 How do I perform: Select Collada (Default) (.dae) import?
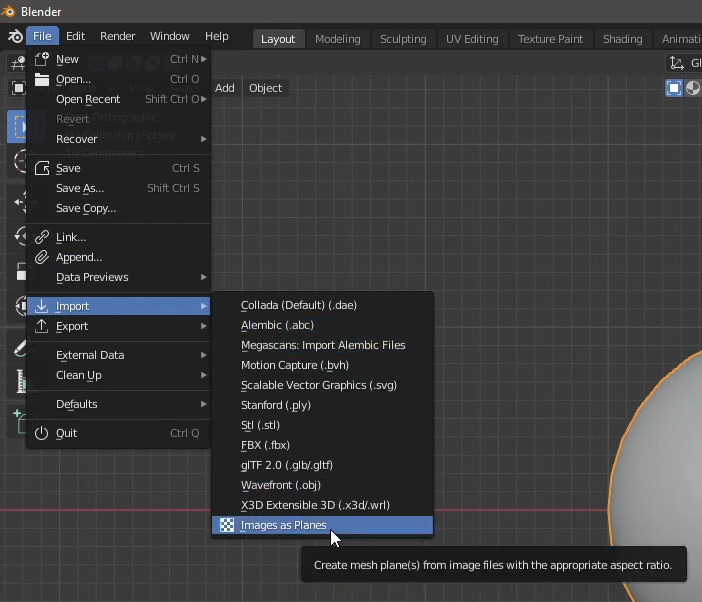tap(322, 305)
